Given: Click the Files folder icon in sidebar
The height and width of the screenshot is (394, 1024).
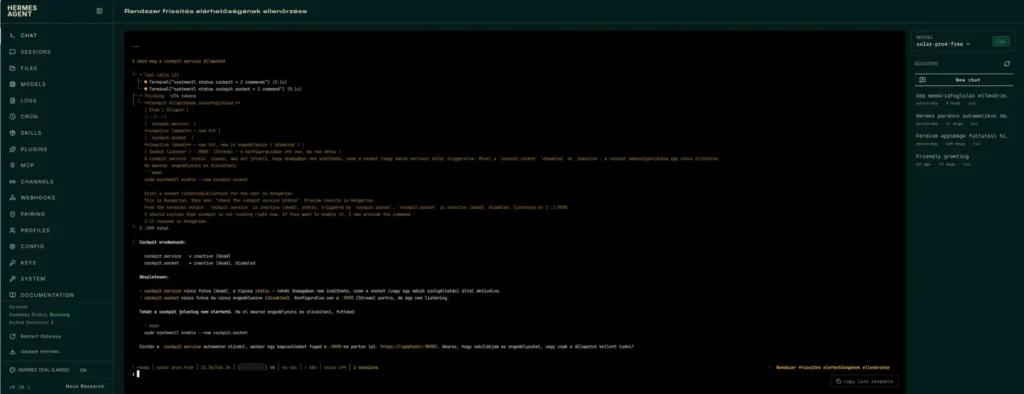Looking at the screenshot, I should pyautogui.click(x=12, y=68).
